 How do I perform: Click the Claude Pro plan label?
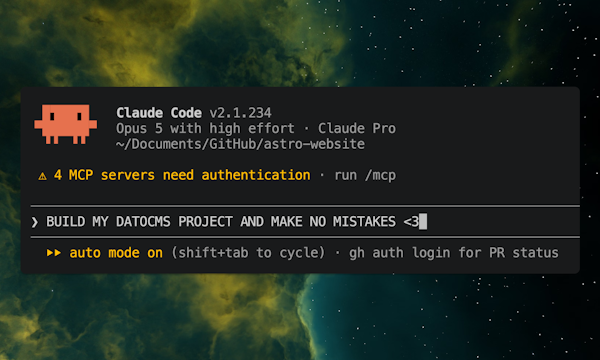point(357,129)
